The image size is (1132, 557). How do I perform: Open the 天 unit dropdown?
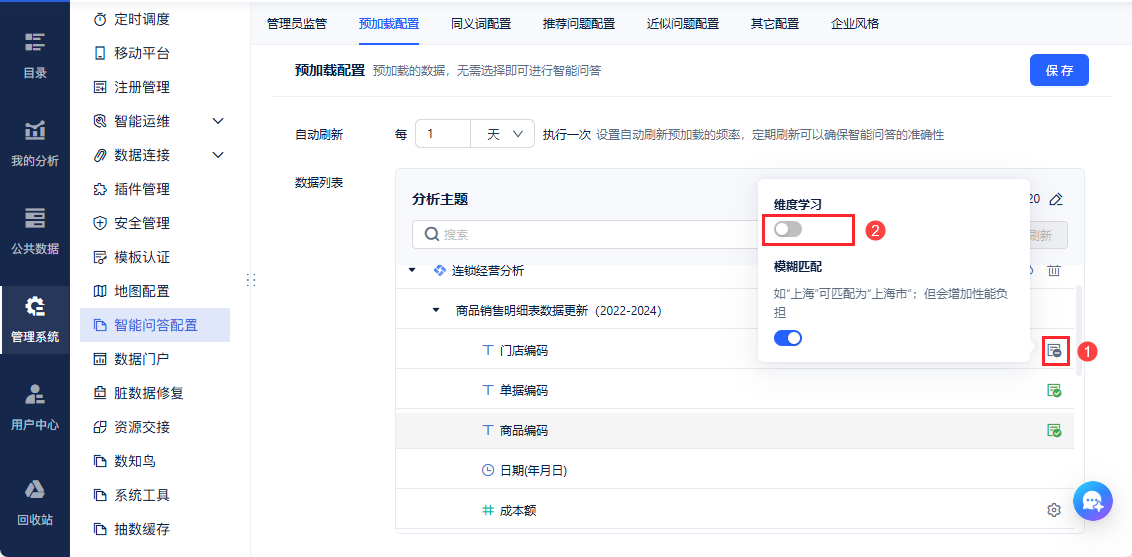pyautogui.click(x=502, y=134)
